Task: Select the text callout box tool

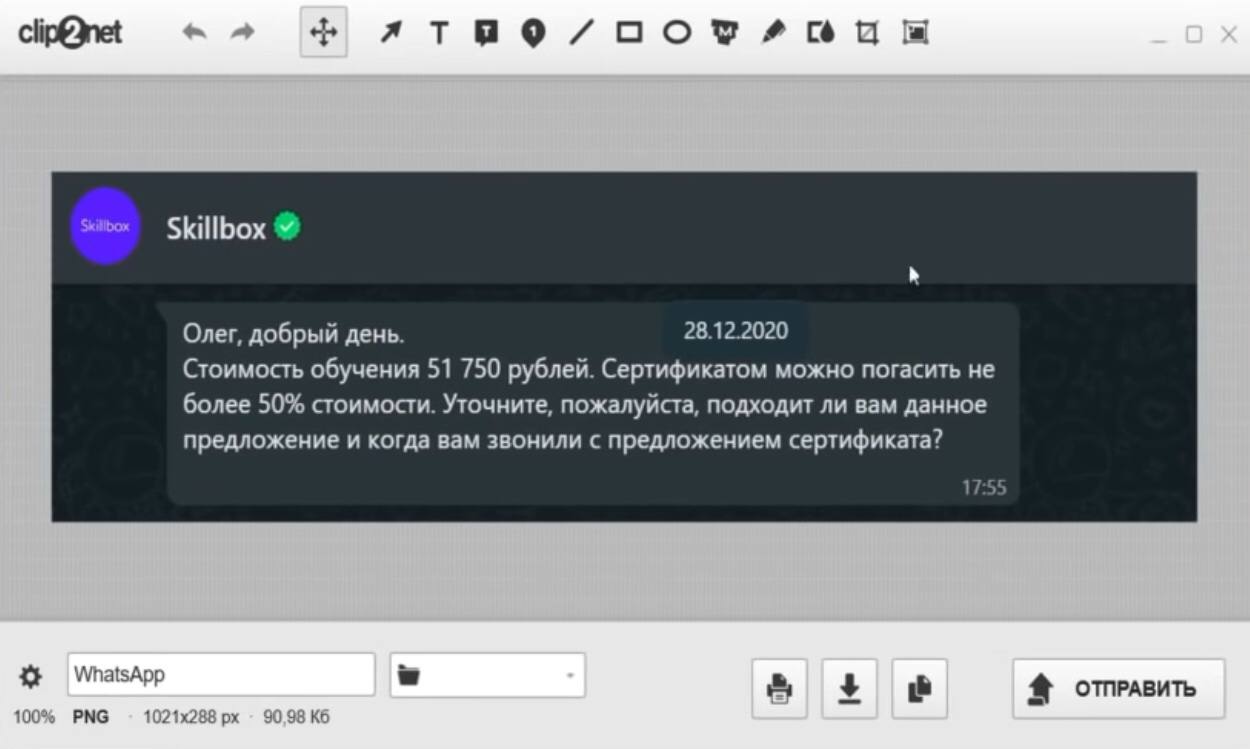Action: [486, 33]
